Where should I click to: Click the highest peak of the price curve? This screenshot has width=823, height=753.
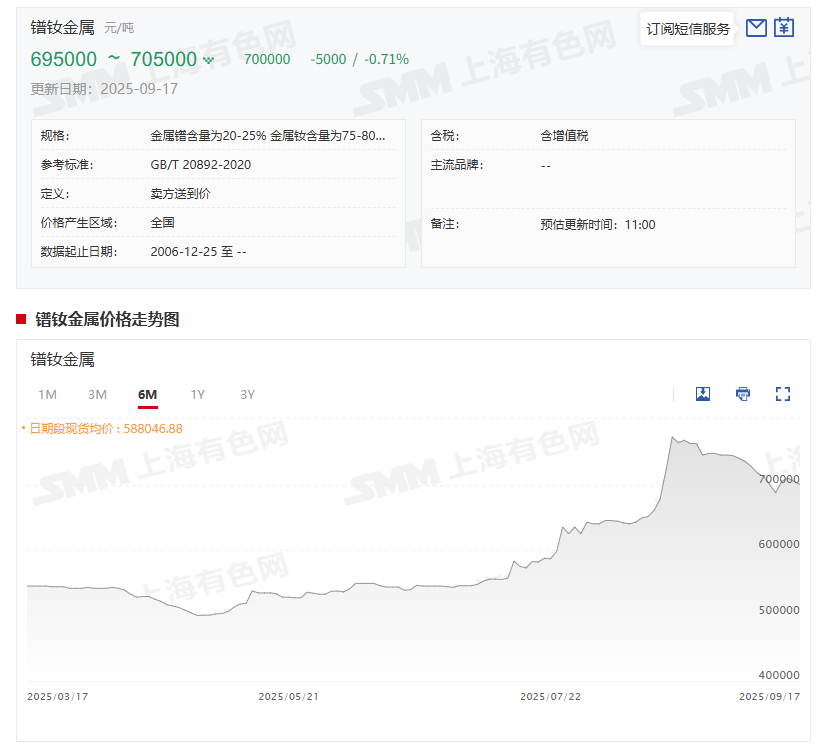(673, 438)
